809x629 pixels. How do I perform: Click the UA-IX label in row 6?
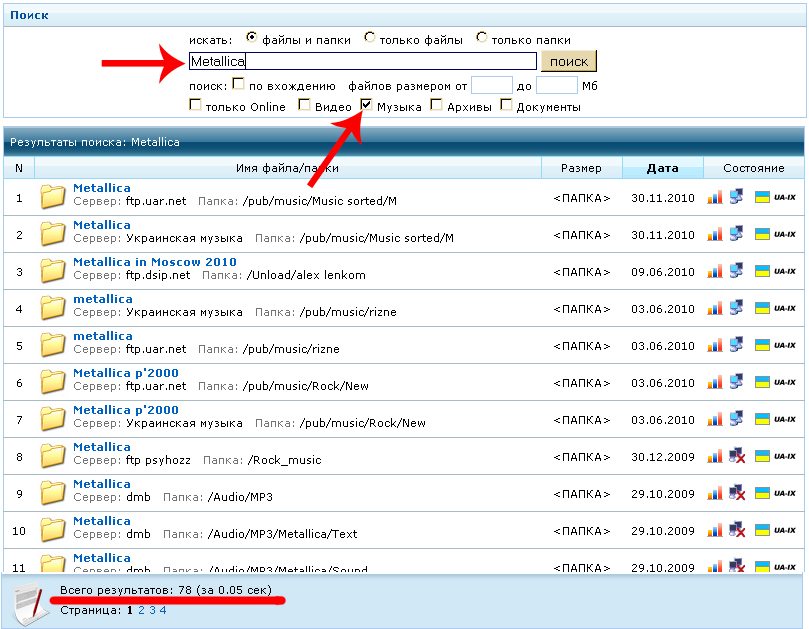click(785, 382)
